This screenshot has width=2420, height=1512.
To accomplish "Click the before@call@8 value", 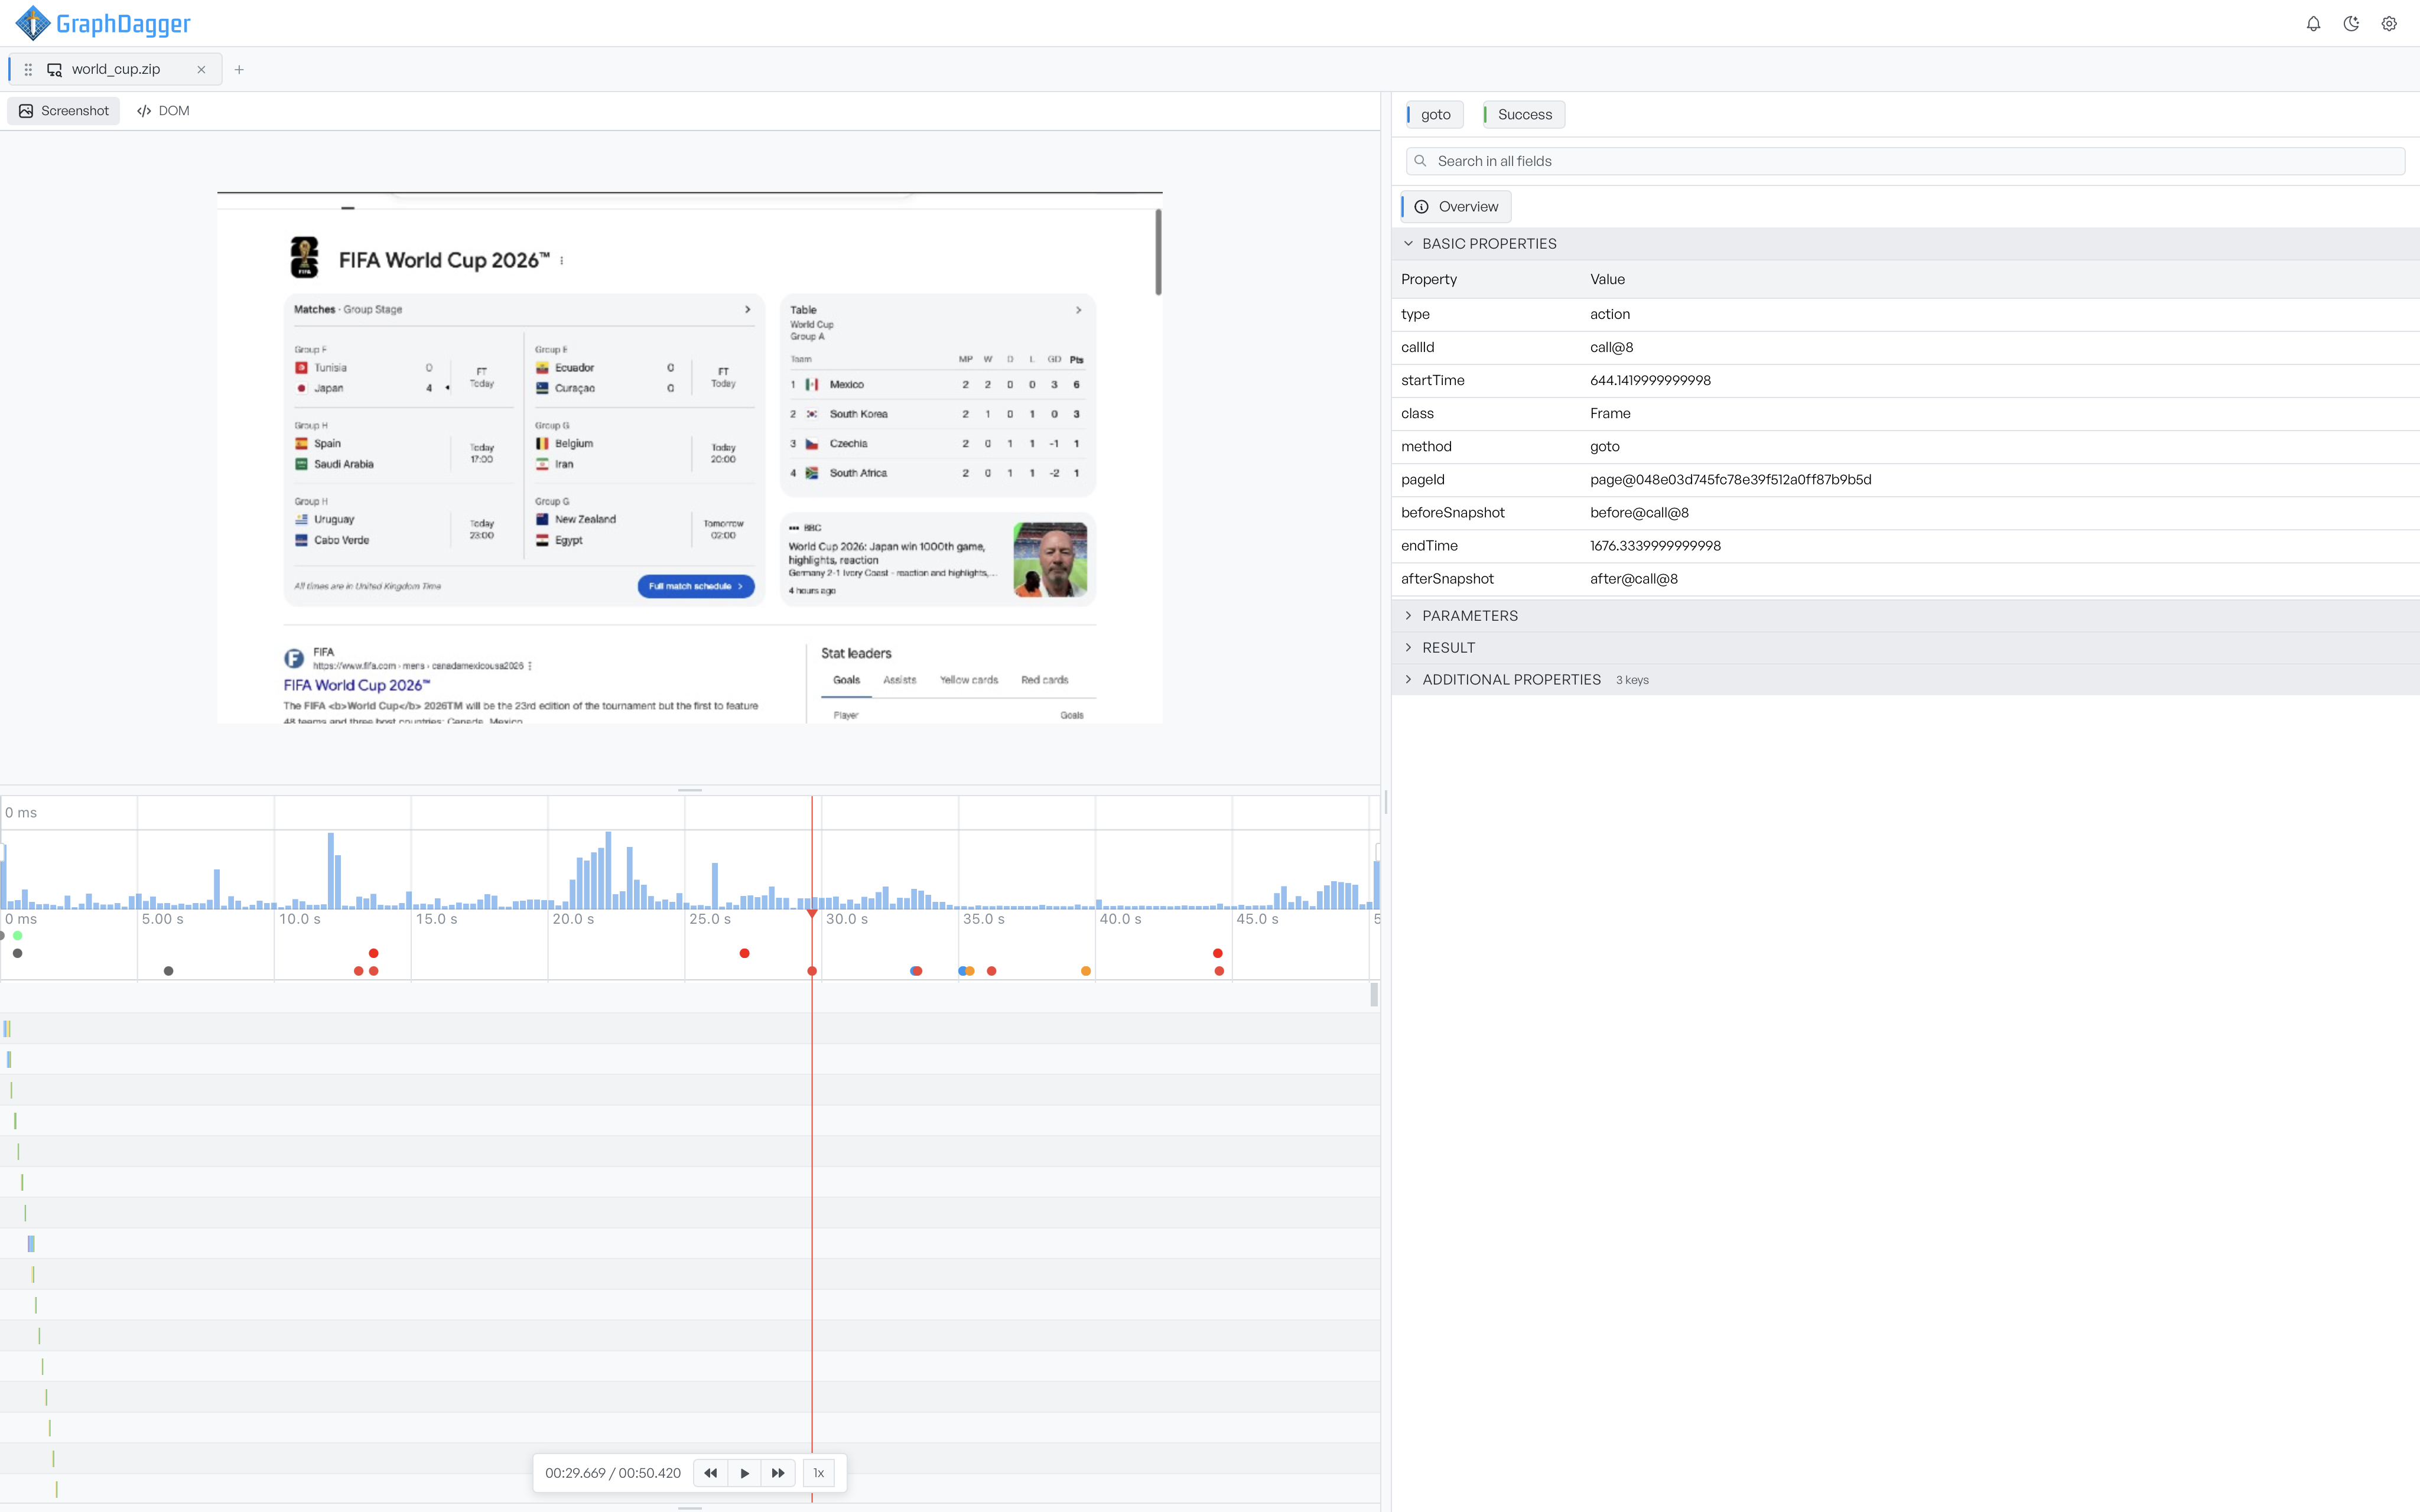I will [1639, 513].
